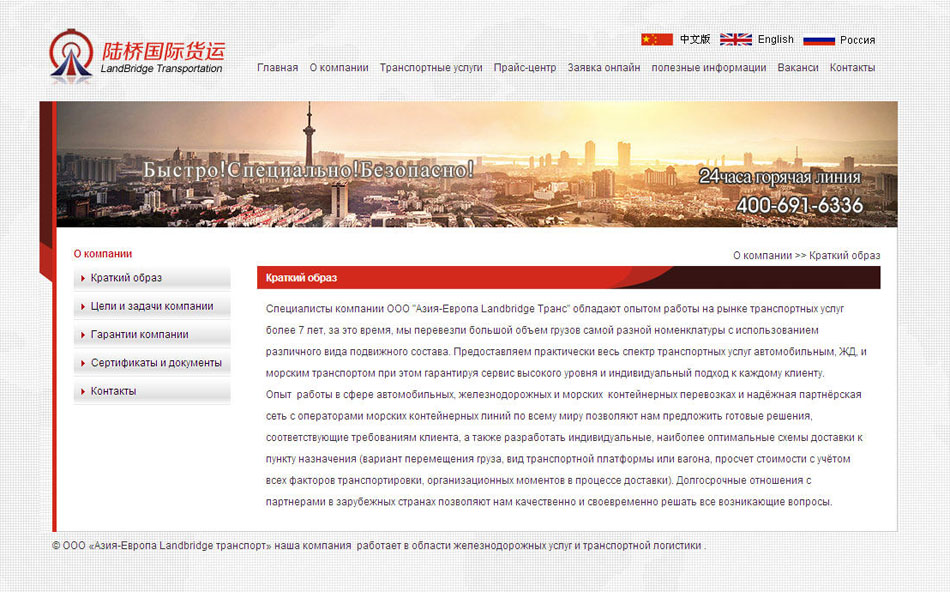Click arrow beside Цели и задачи компании
This screenshot has height=592, width=950.
coord(83,307)
